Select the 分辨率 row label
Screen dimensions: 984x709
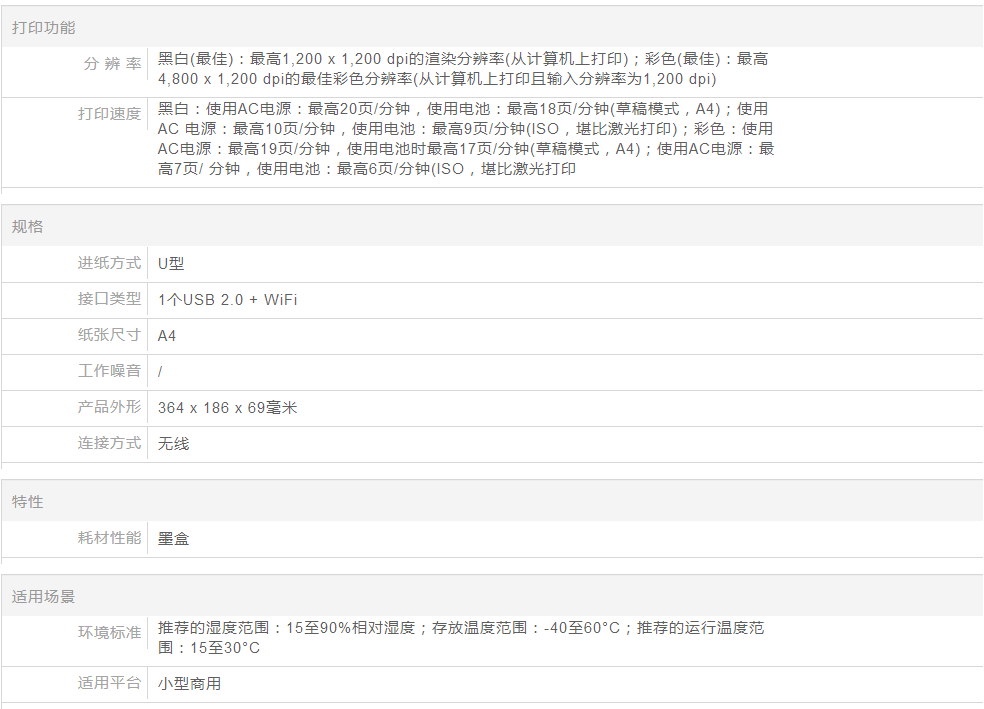click(x=112, y=64)
